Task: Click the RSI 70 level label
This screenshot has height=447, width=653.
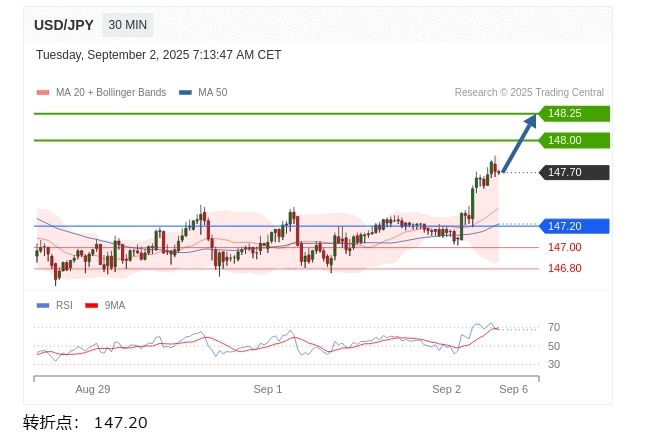Action: coord(554,327)
